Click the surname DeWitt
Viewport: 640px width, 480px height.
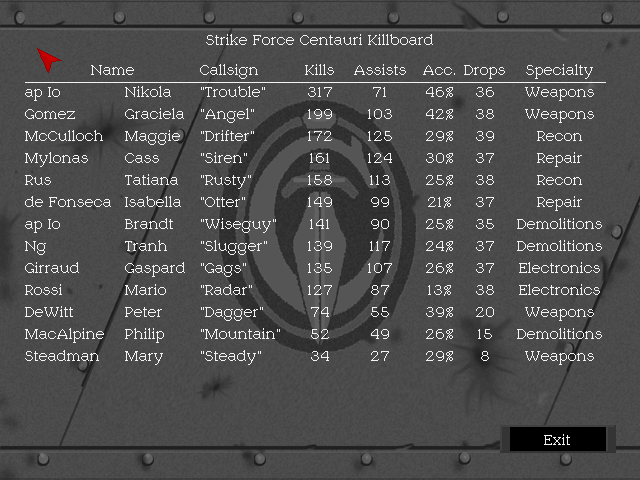coord(49,313)
